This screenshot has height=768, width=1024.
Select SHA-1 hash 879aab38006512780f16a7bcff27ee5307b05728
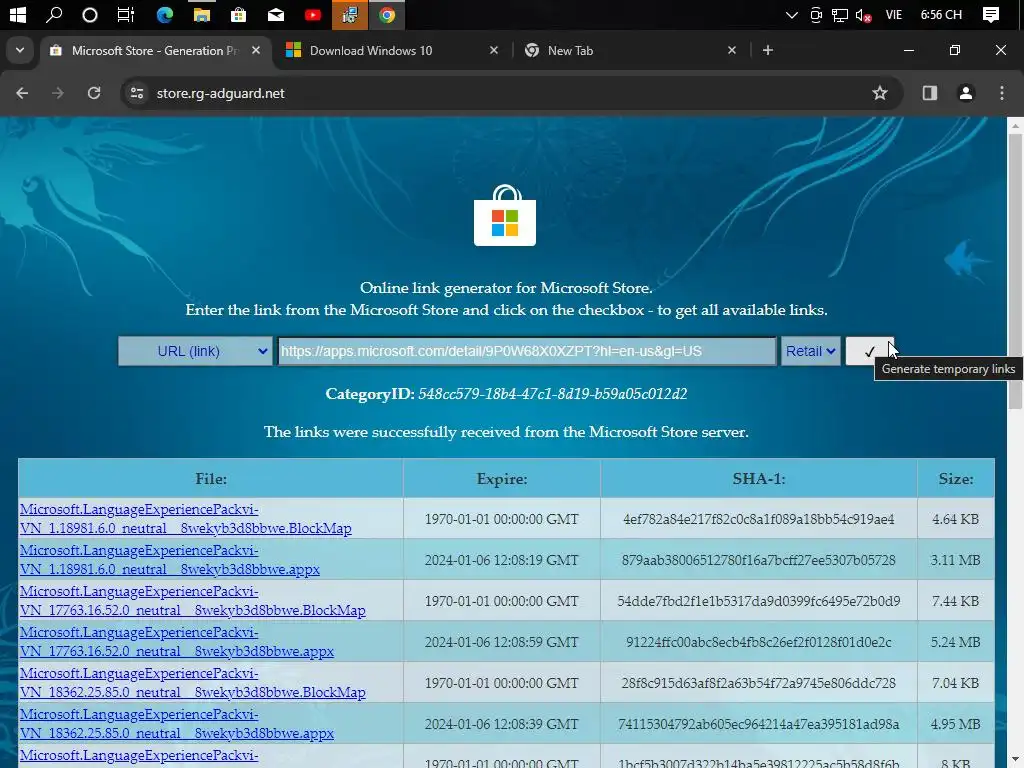coord(759,560)
